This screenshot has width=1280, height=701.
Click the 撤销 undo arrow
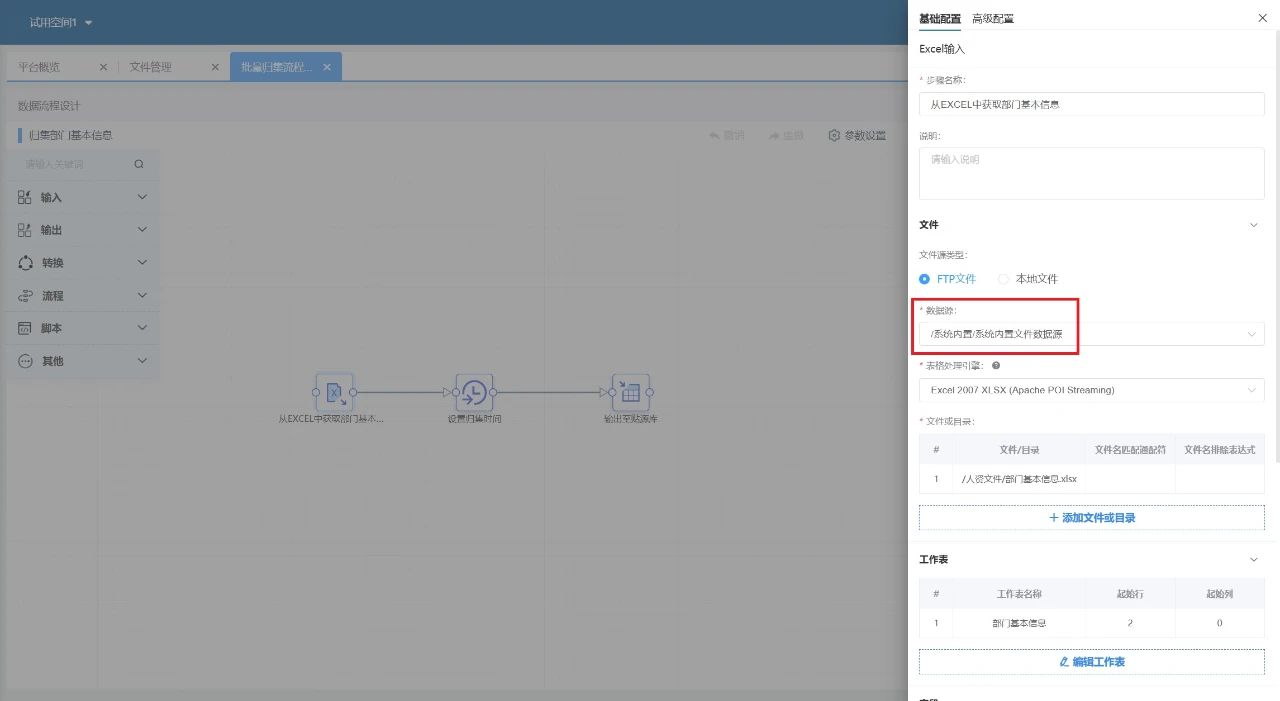pos(714,136)
